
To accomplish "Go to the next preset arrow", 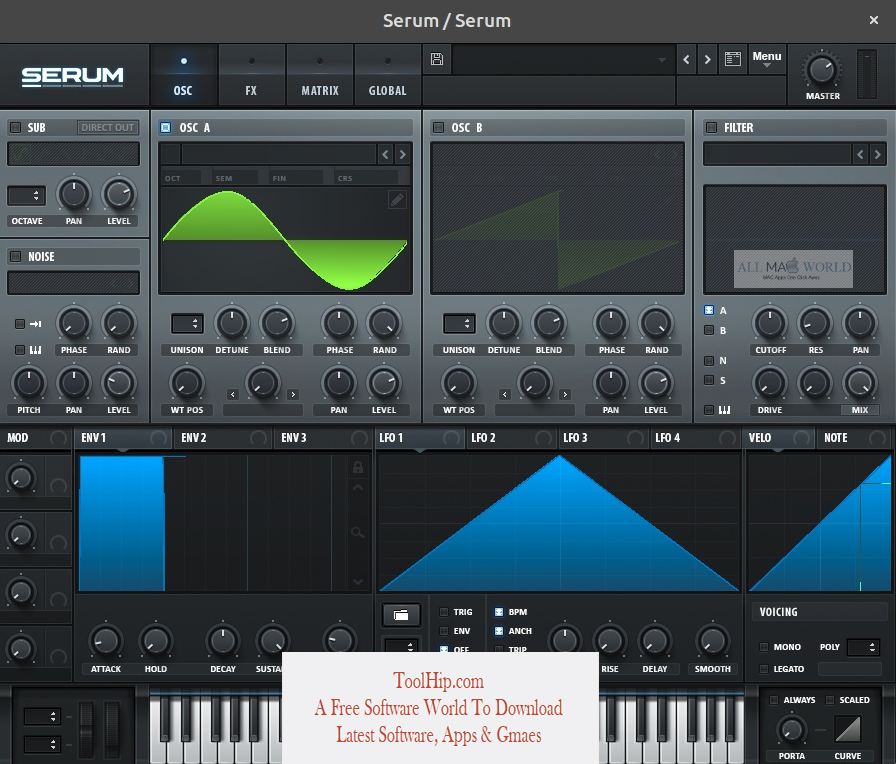I will (707, 59).
